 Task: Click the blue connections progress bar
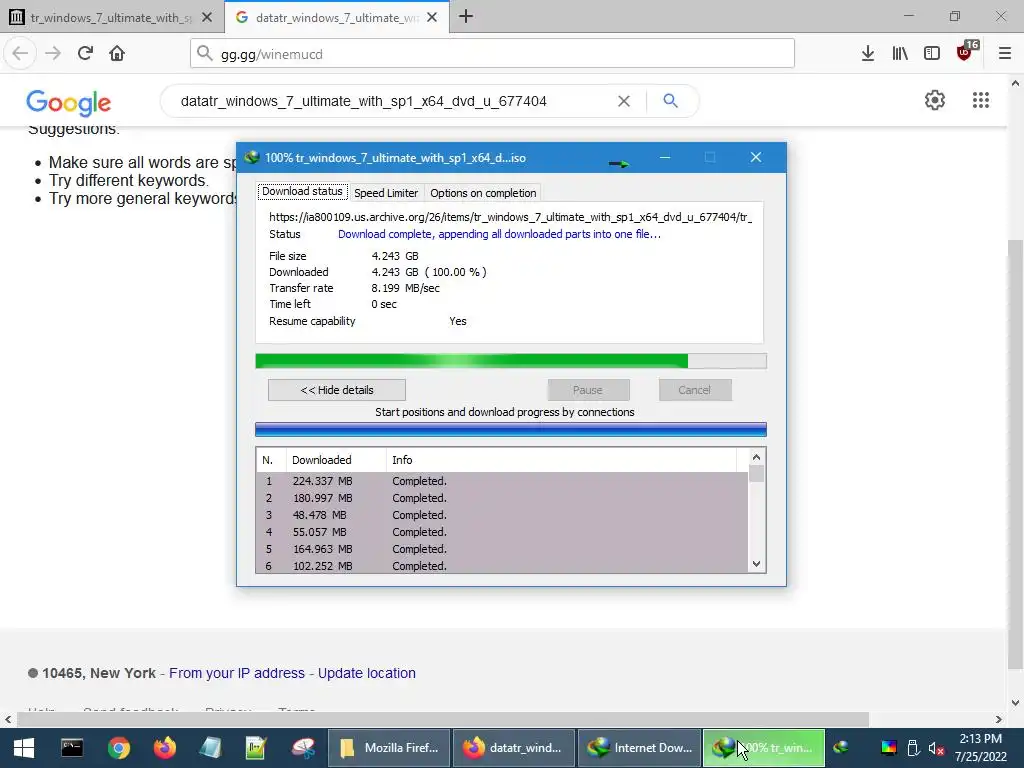(x=511, y=430)
